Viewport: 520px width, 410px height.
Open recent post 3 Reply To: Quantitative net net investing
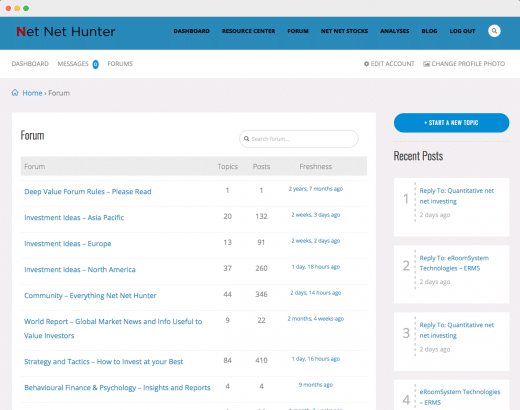[x=456, y=330]
